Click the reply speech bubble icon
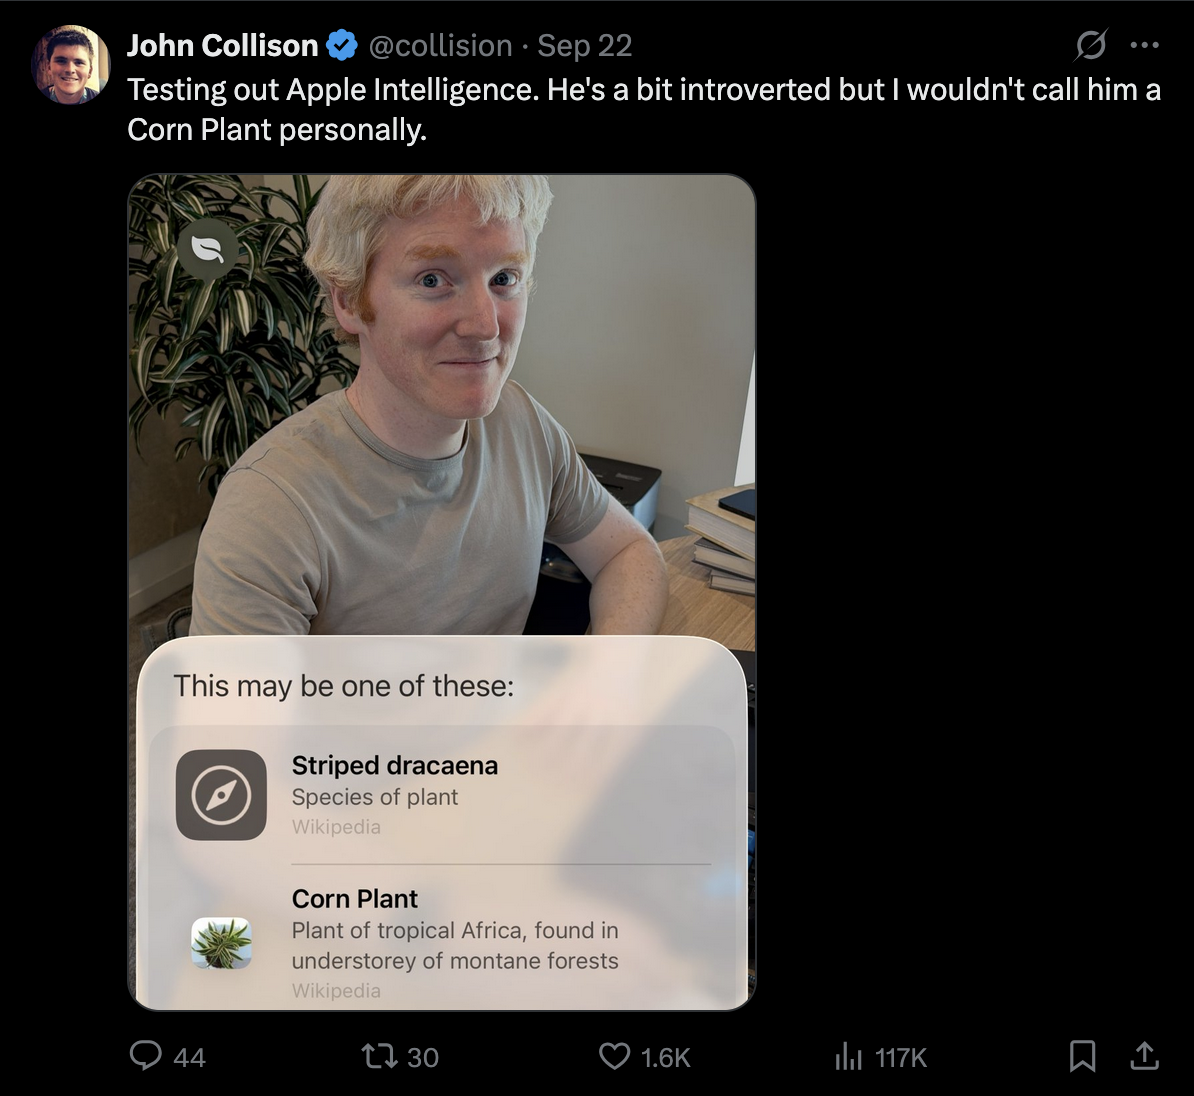The image size is (1194, 1096). pyautogui.click(x=146, y=1056)
